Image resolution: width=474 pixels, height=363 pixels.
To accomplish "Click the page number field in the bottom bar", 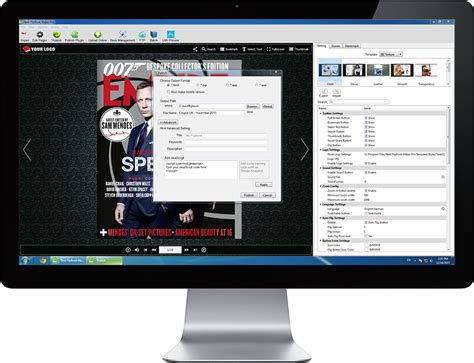I will pyautogui.click(x=170, y=250).
